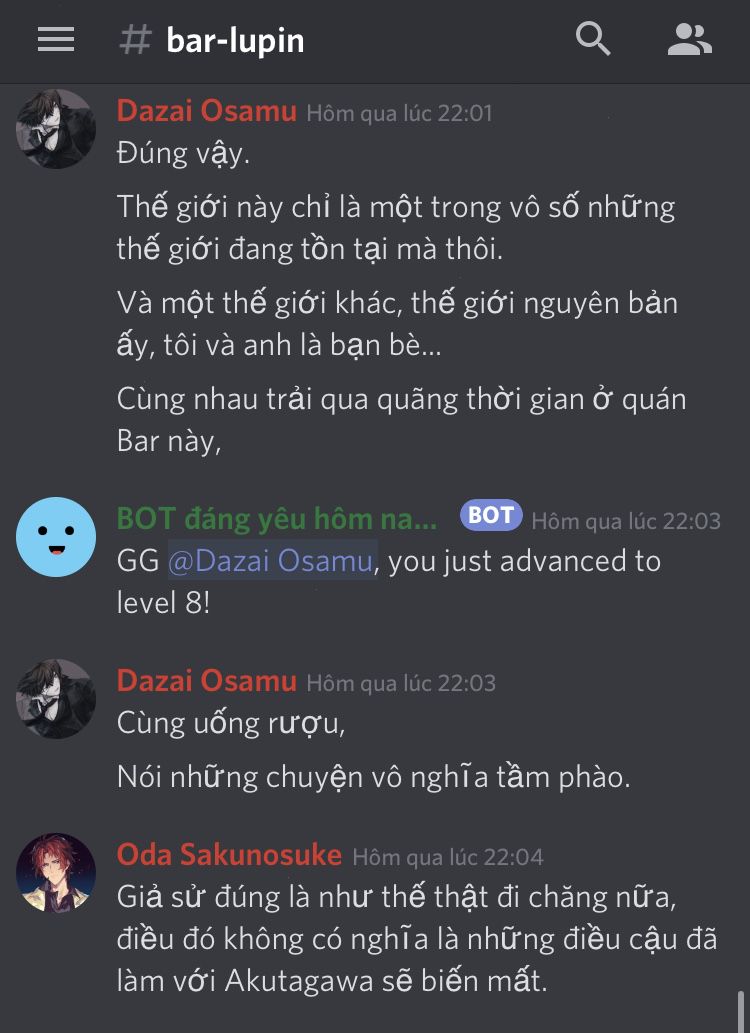Click the @Dazai Osamu mention
Screen dimensions: 750x1033
(x=272, y=561)
